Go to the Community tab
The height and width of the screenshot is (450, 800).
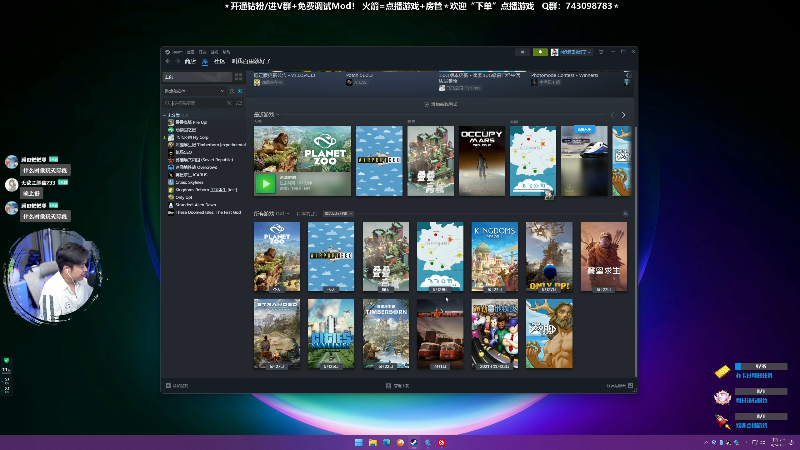219,61
